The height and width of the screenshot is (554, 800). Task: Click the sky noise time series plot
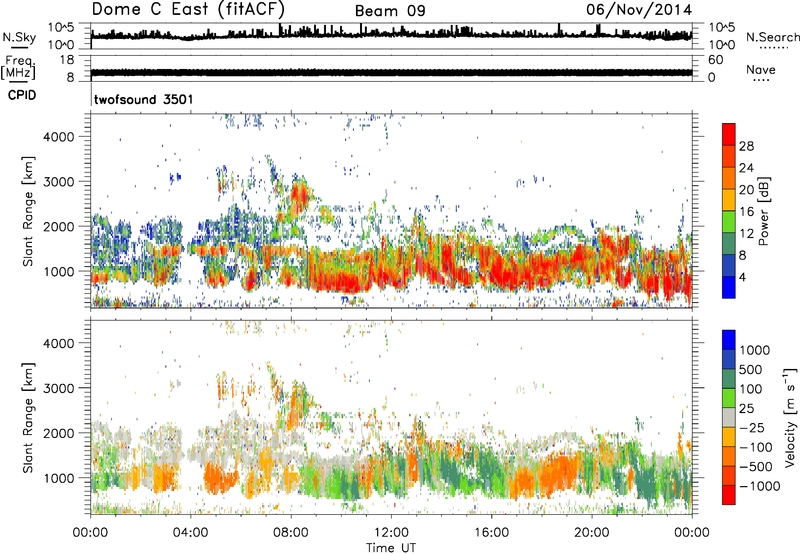(x=391, y=35)
